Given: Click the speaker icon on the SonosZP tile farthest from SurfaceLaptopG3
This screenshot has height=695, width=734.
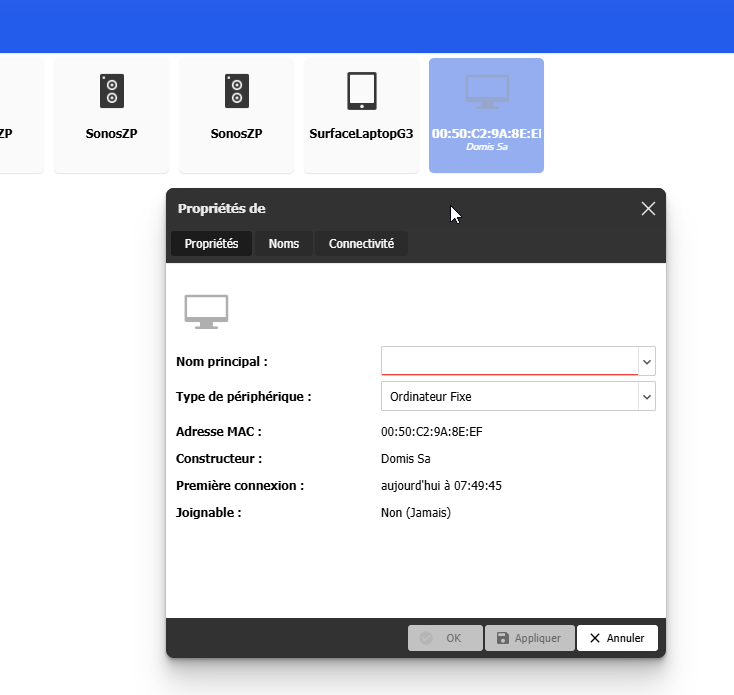Looking at the screenshot, I should click(x=111, y=91).
